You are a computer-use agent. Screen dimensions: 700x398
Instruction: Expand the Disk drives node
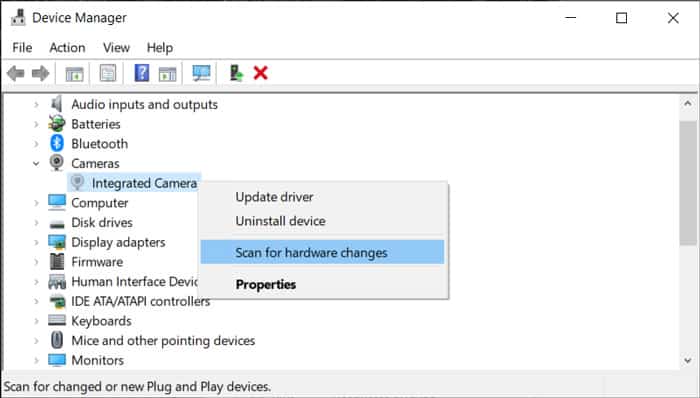(x=37, y=222)
